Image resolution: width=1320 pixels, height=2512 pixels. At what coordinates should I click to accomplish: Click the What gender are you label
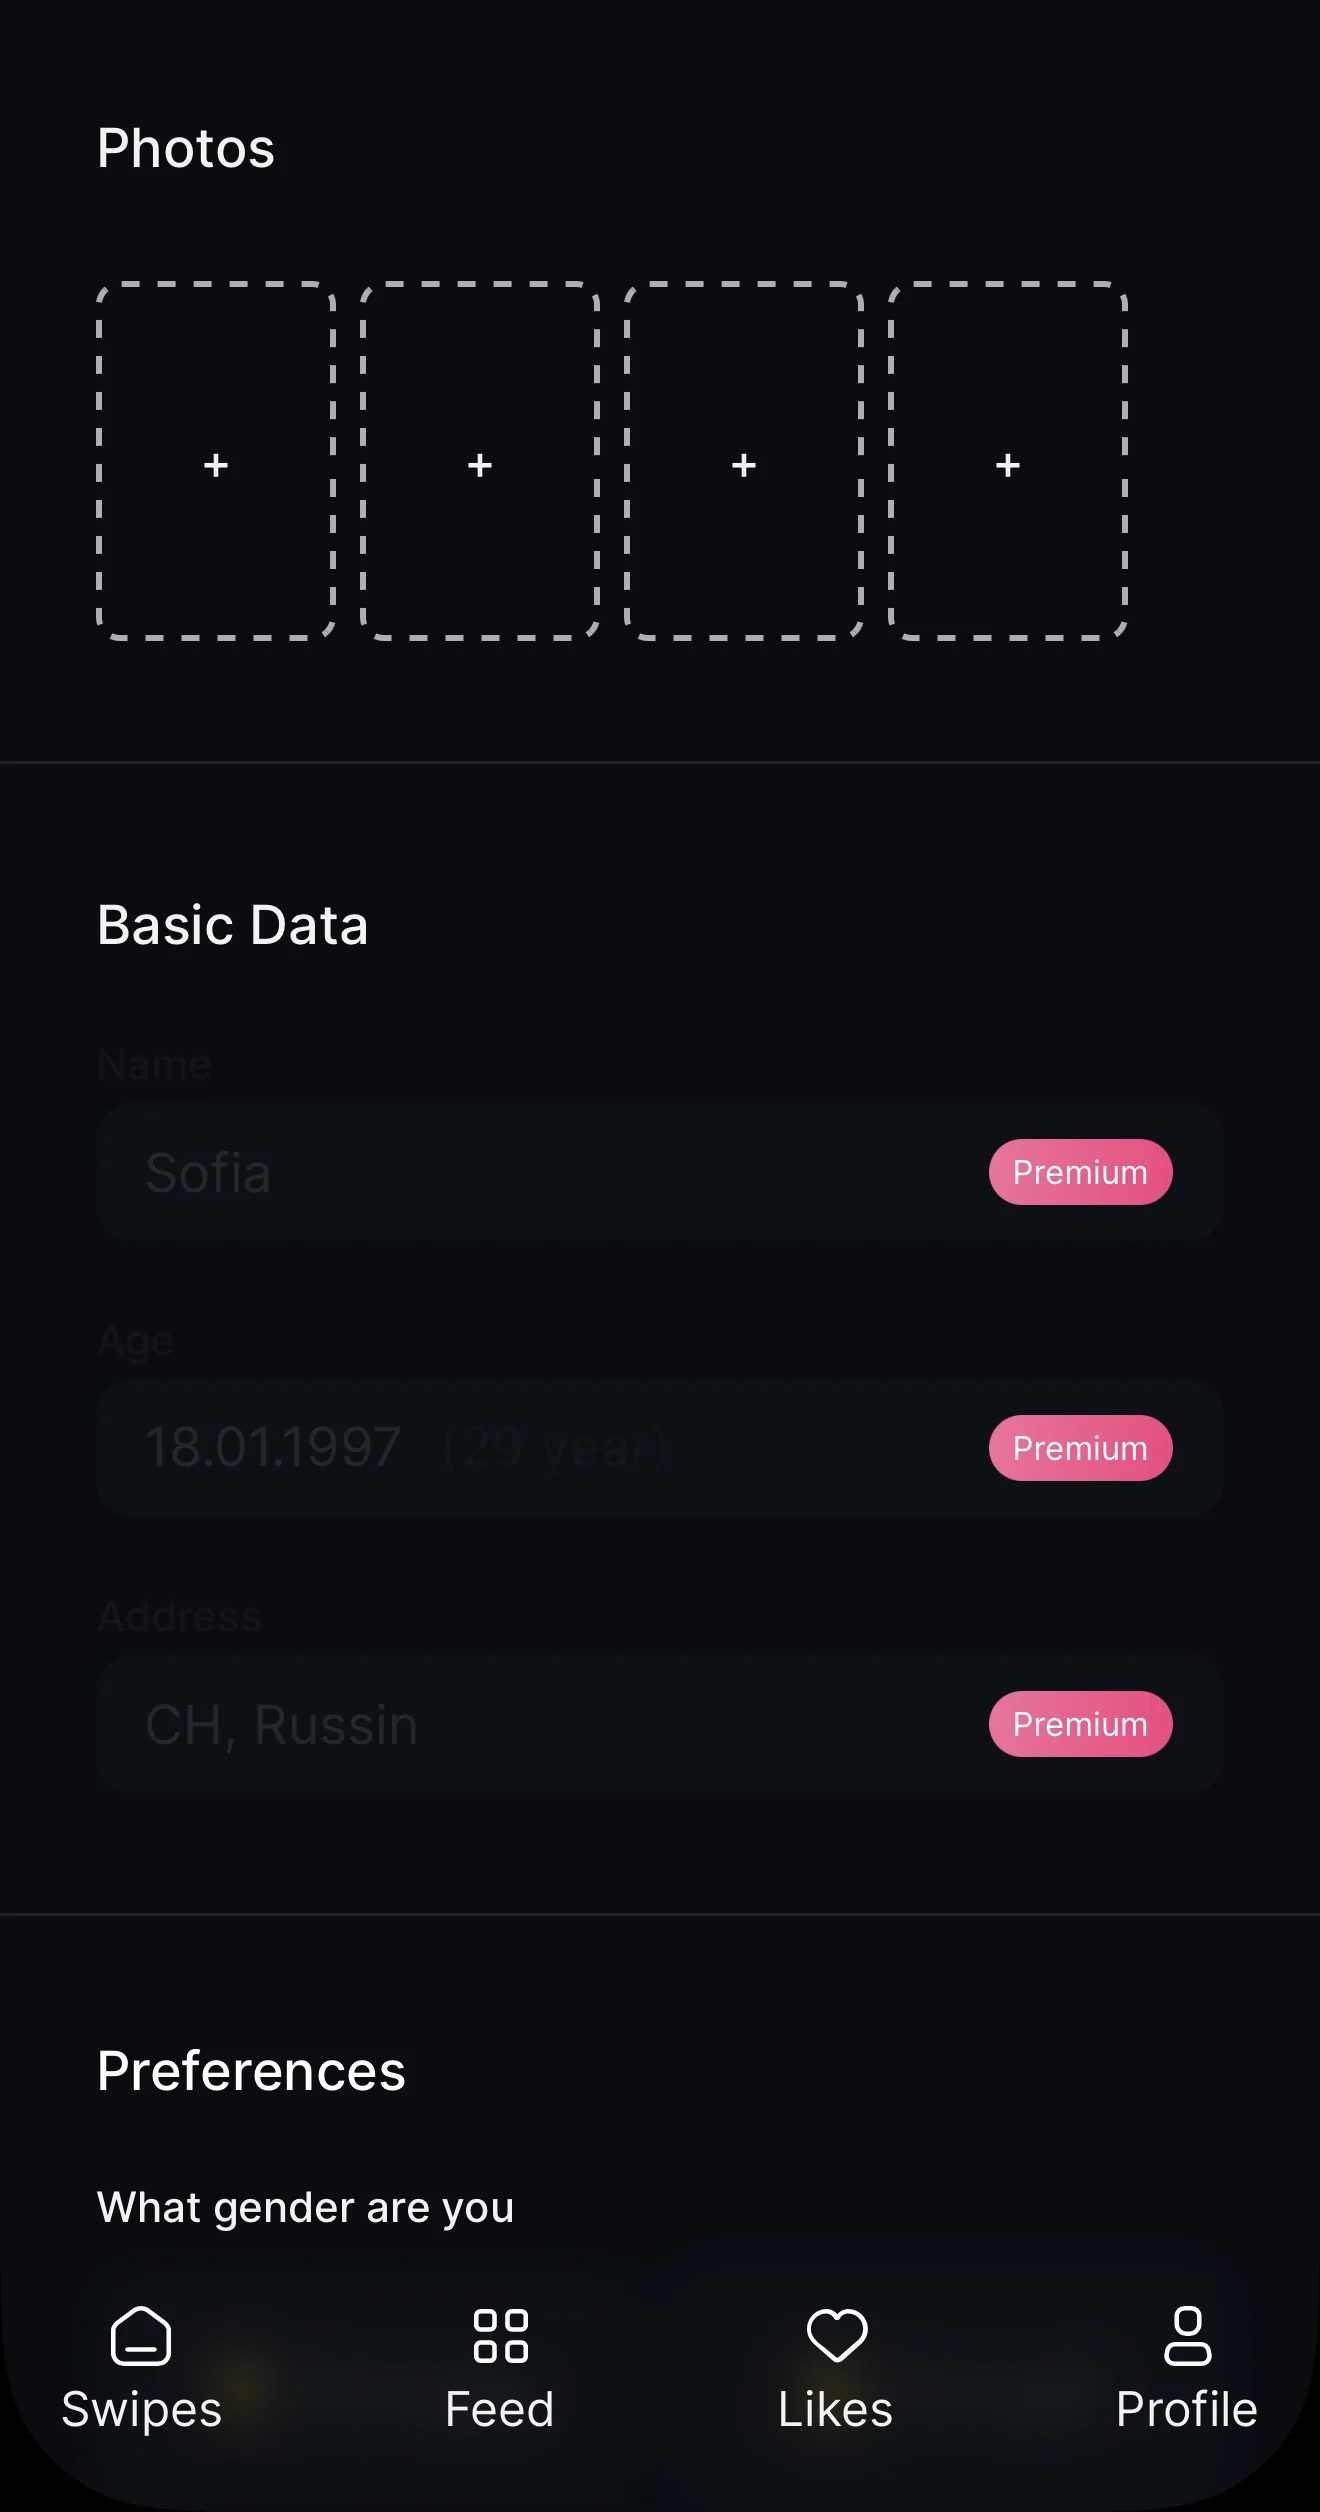(x=305, y=2207)
